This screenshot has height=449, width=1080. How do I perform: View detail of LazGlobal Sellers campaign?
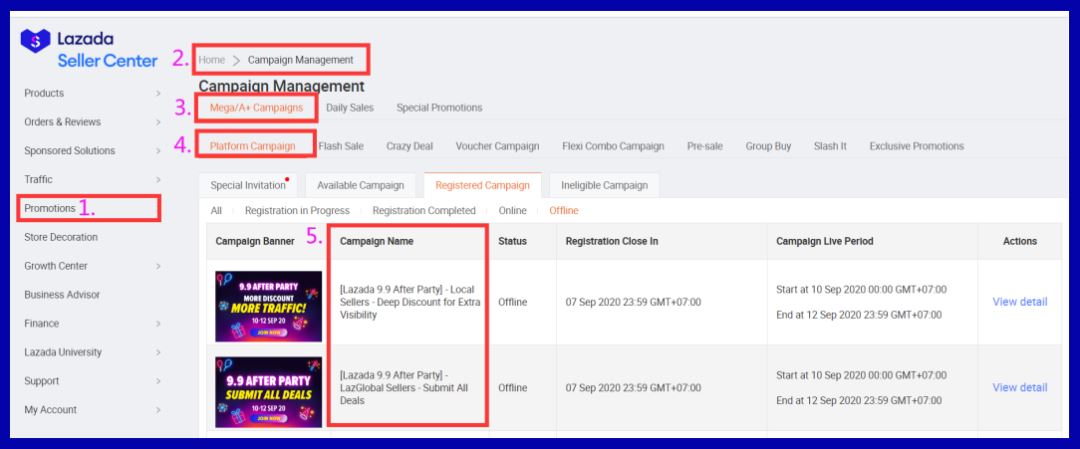tap(1019, 387)
